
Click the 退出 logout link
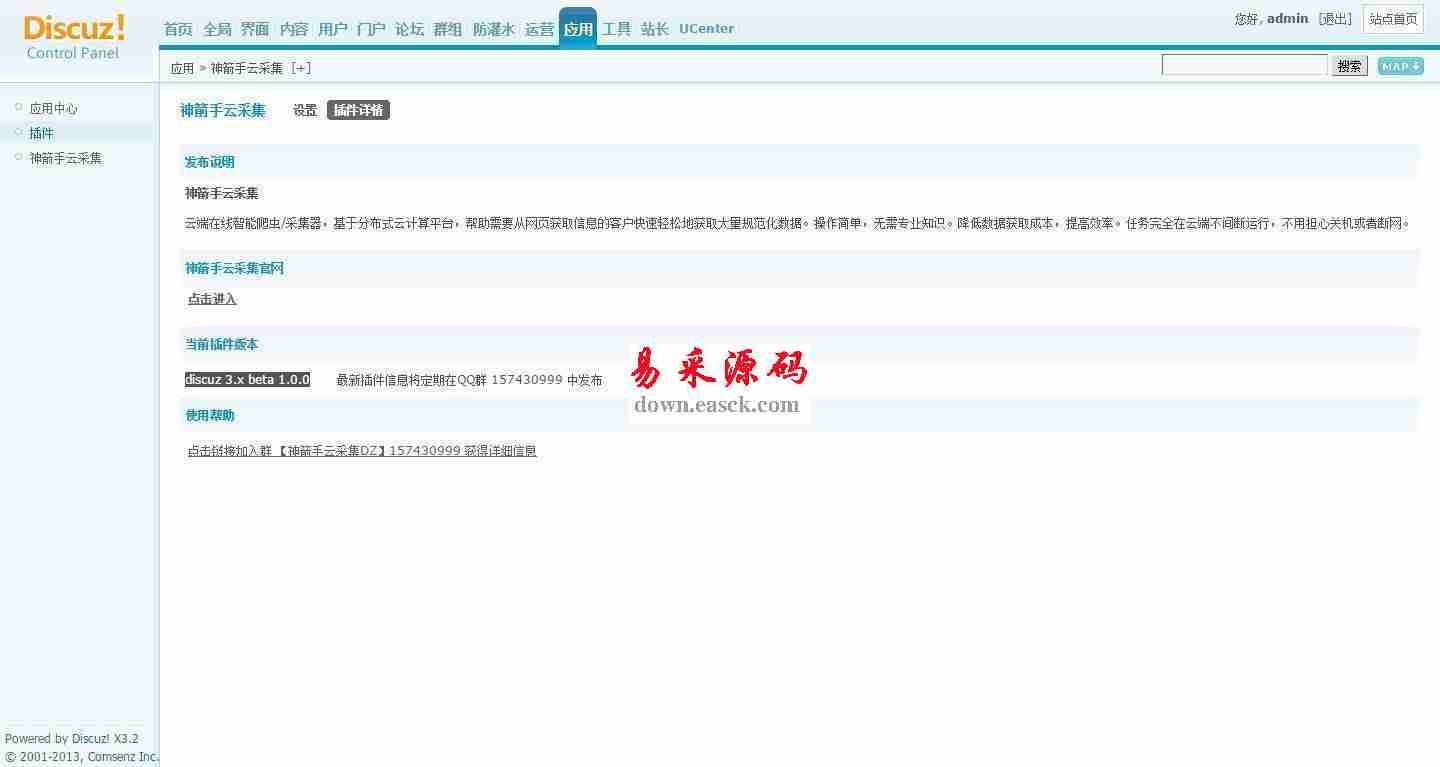(1335, 19)
